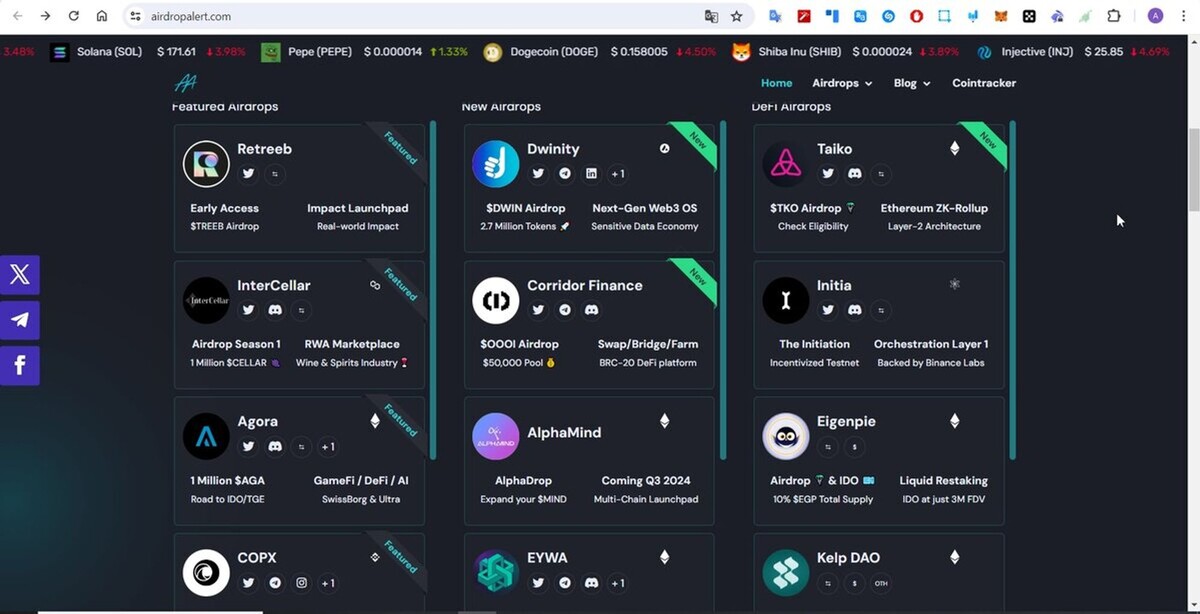Viewport: 1200px width, 614px height.
Task: Open the Cointracker menu item
Action: tap(984, 83)
